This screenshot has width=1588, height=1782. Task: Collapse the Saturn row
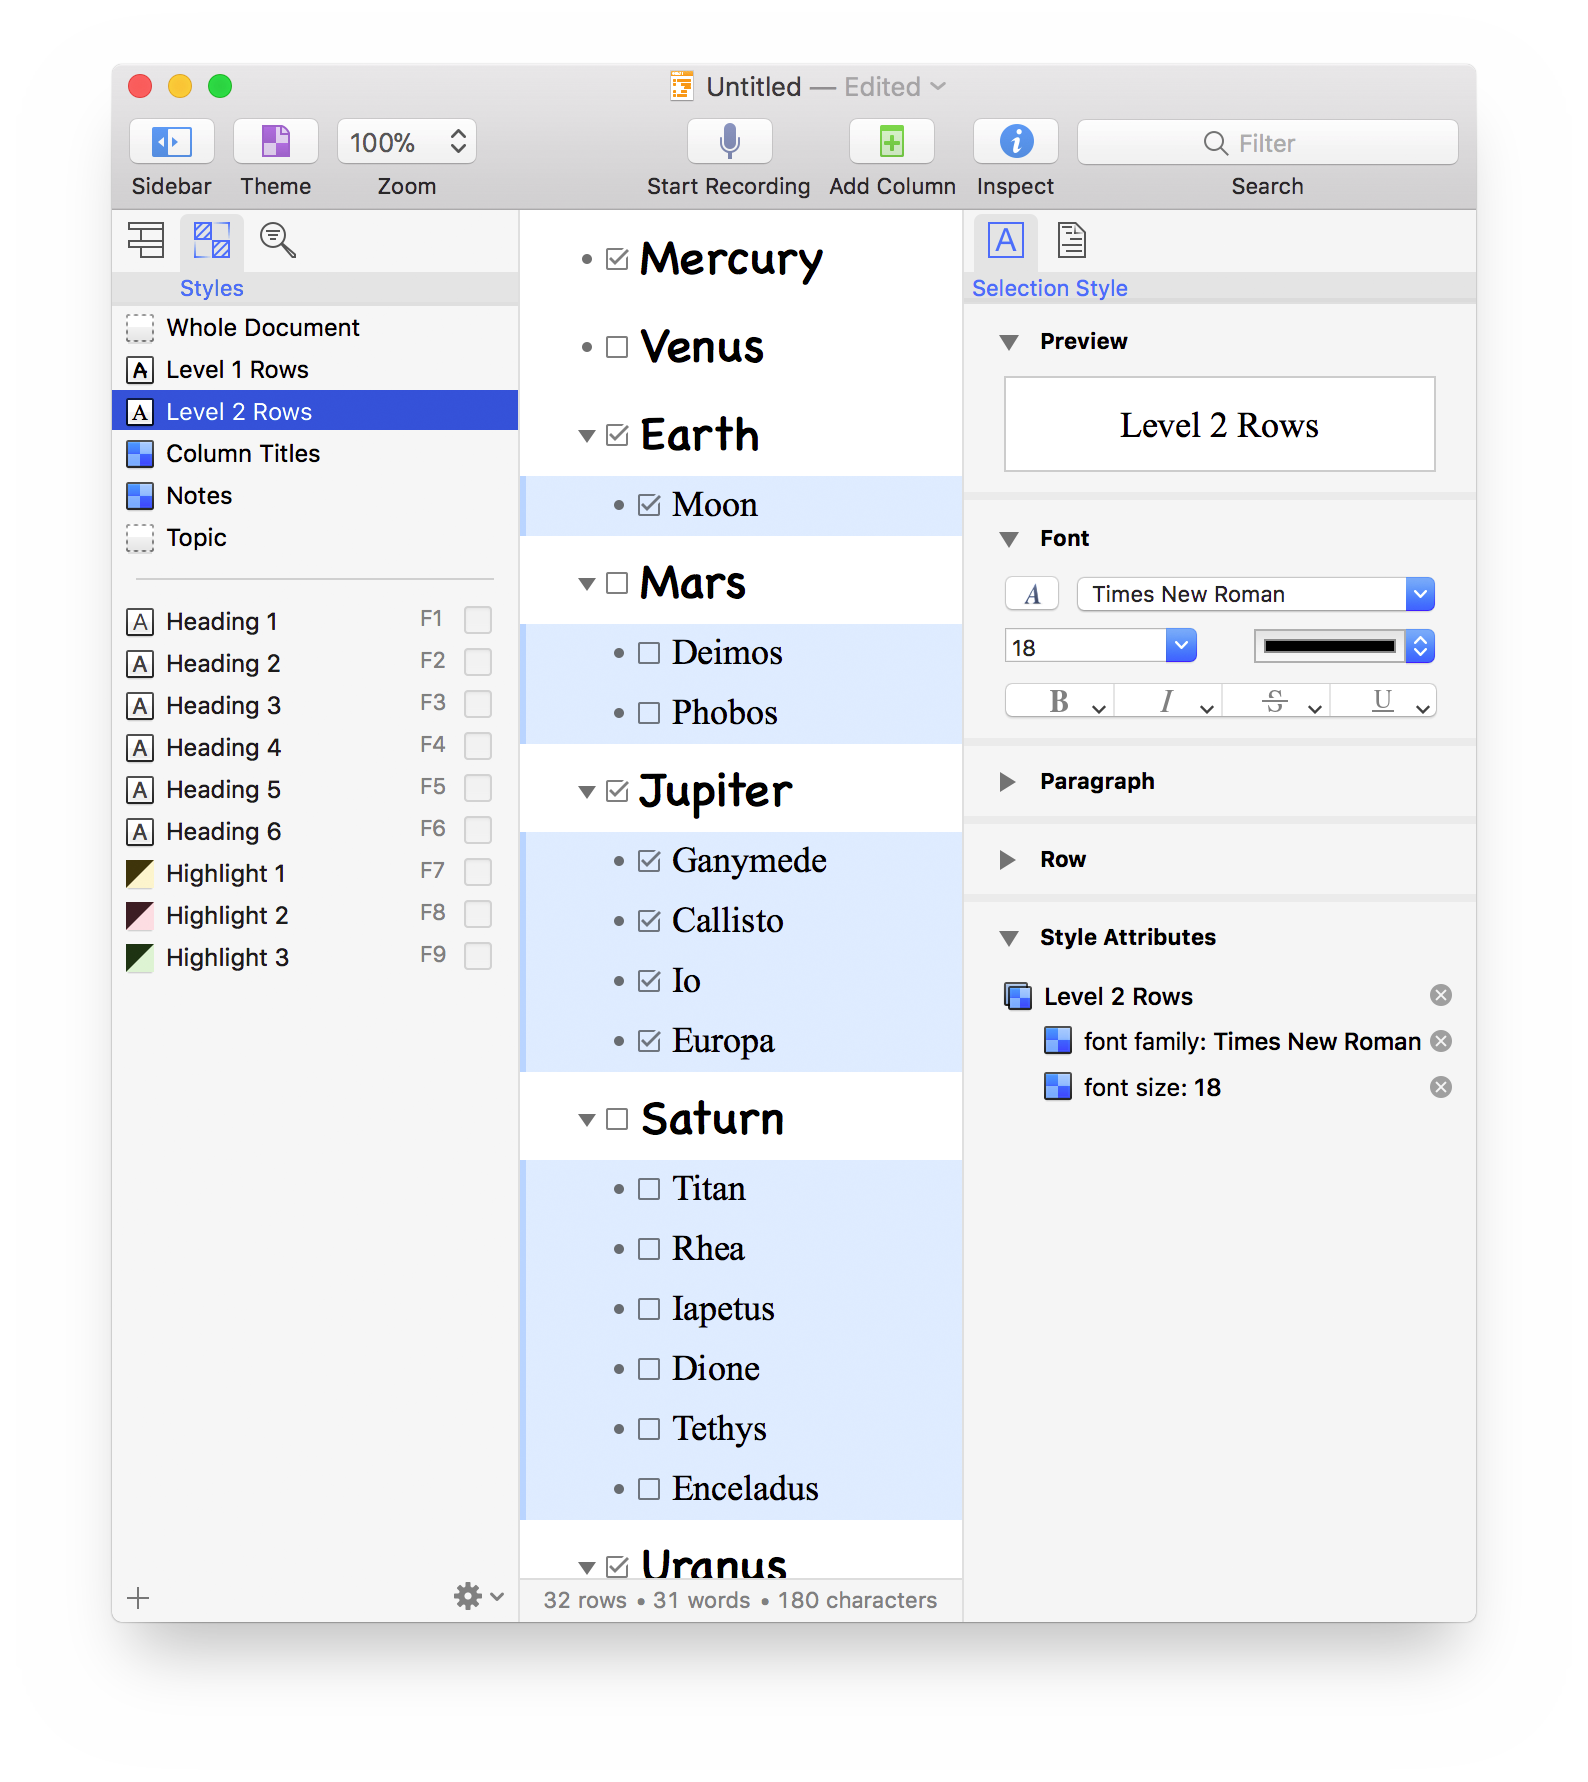(x=587, y=1120)
